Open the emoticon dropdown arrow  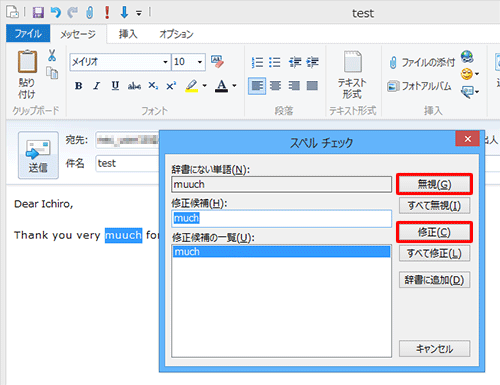pos(477,74)
